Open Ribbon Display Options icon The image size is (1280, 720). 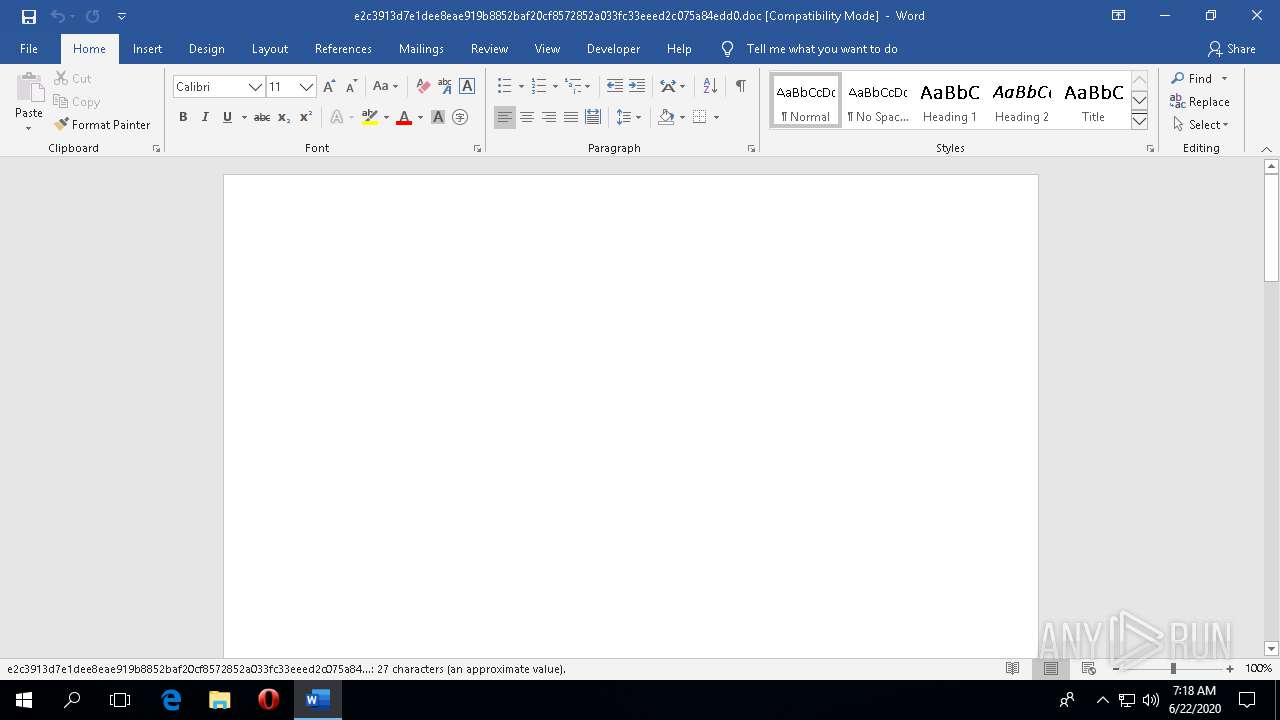(x=1119, y=16)
